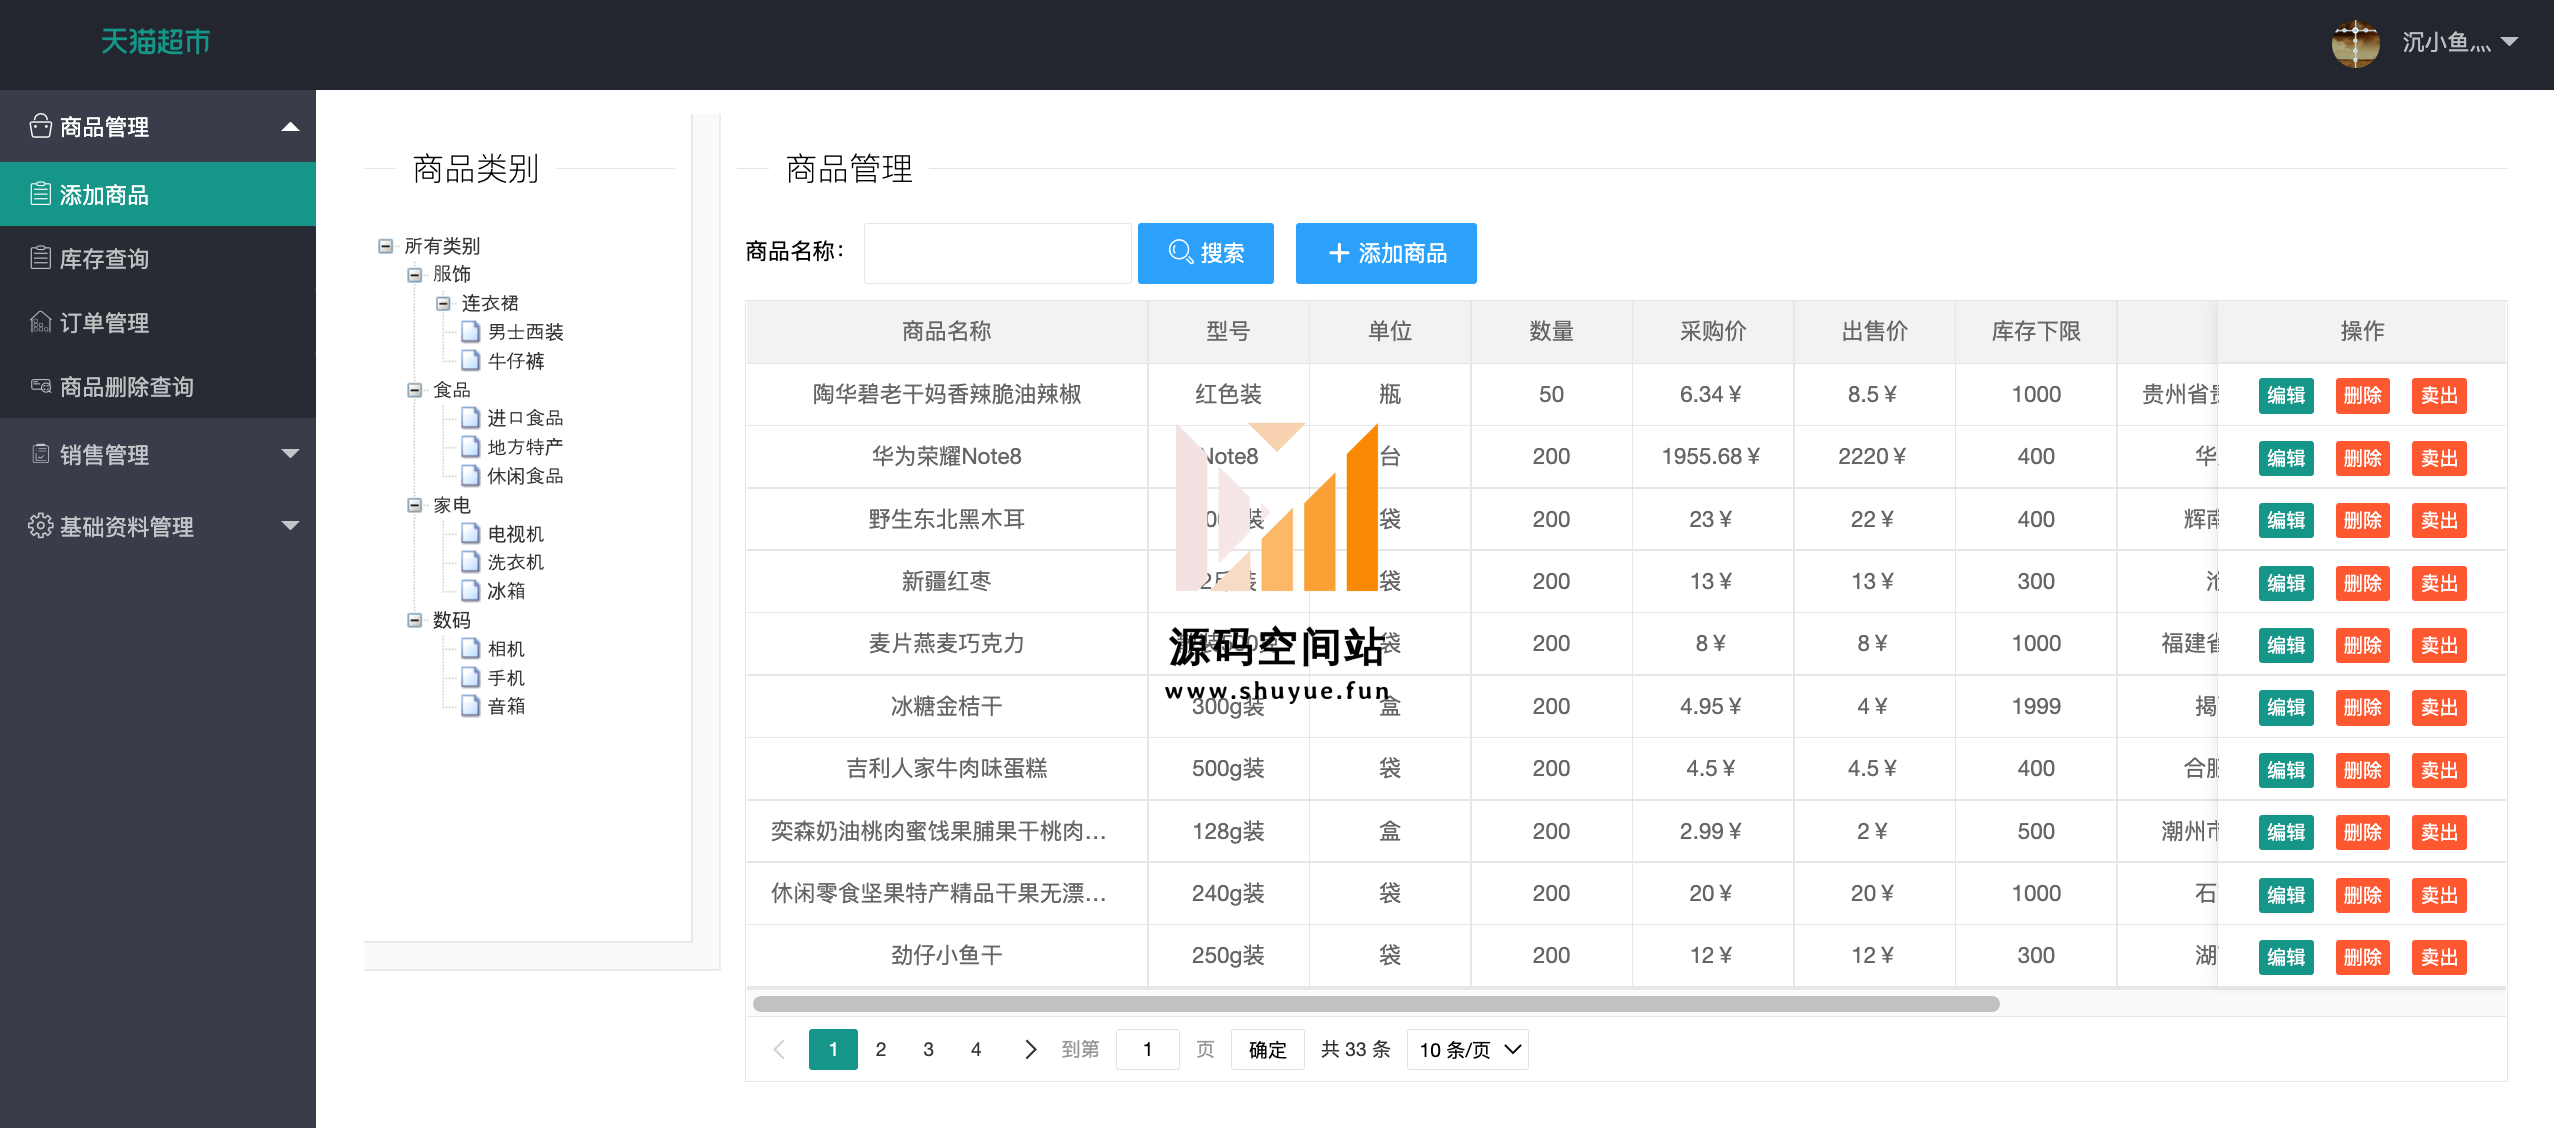
Task: Click the user avatar picture in header
Action: click(2355, 43)
